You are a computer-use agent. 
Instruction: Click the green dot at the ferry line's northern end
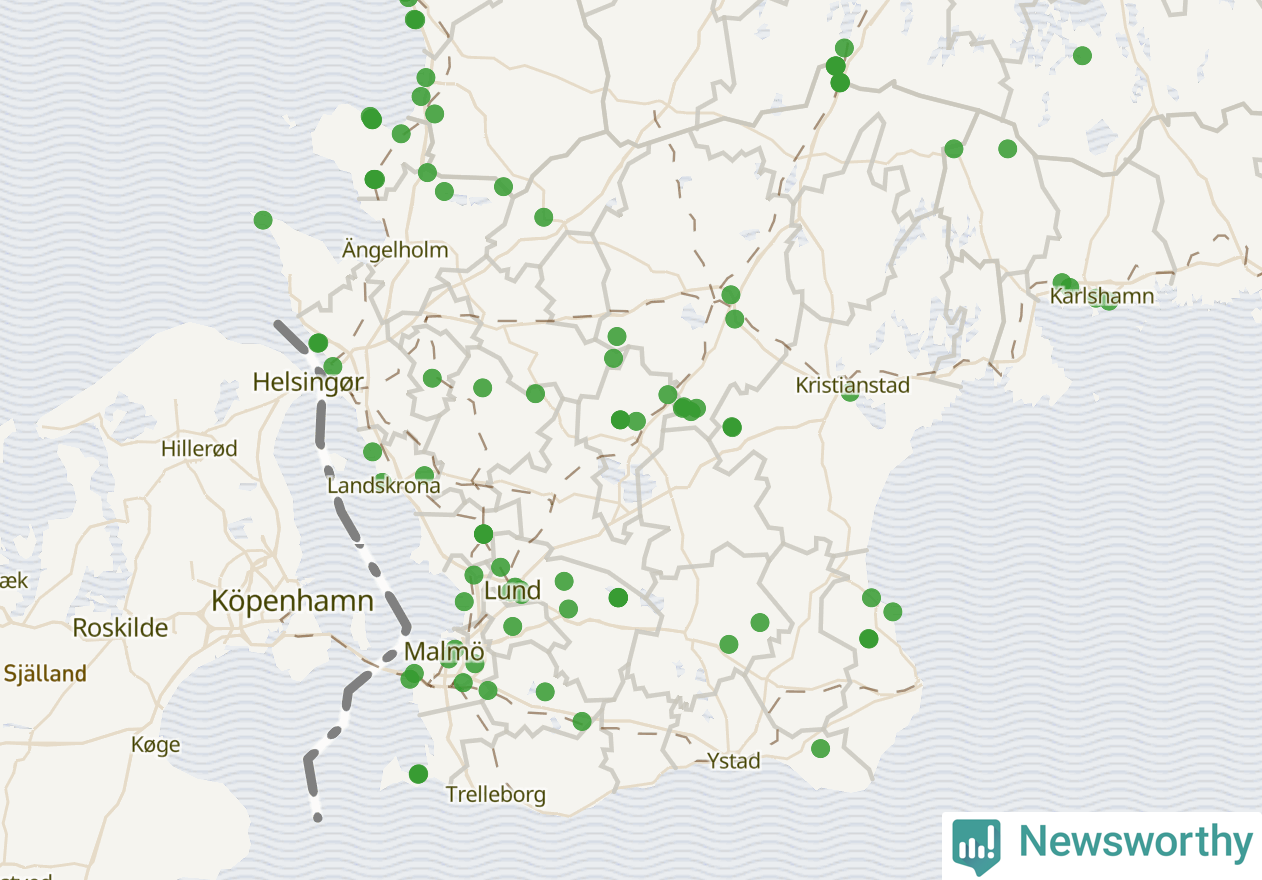318,343
